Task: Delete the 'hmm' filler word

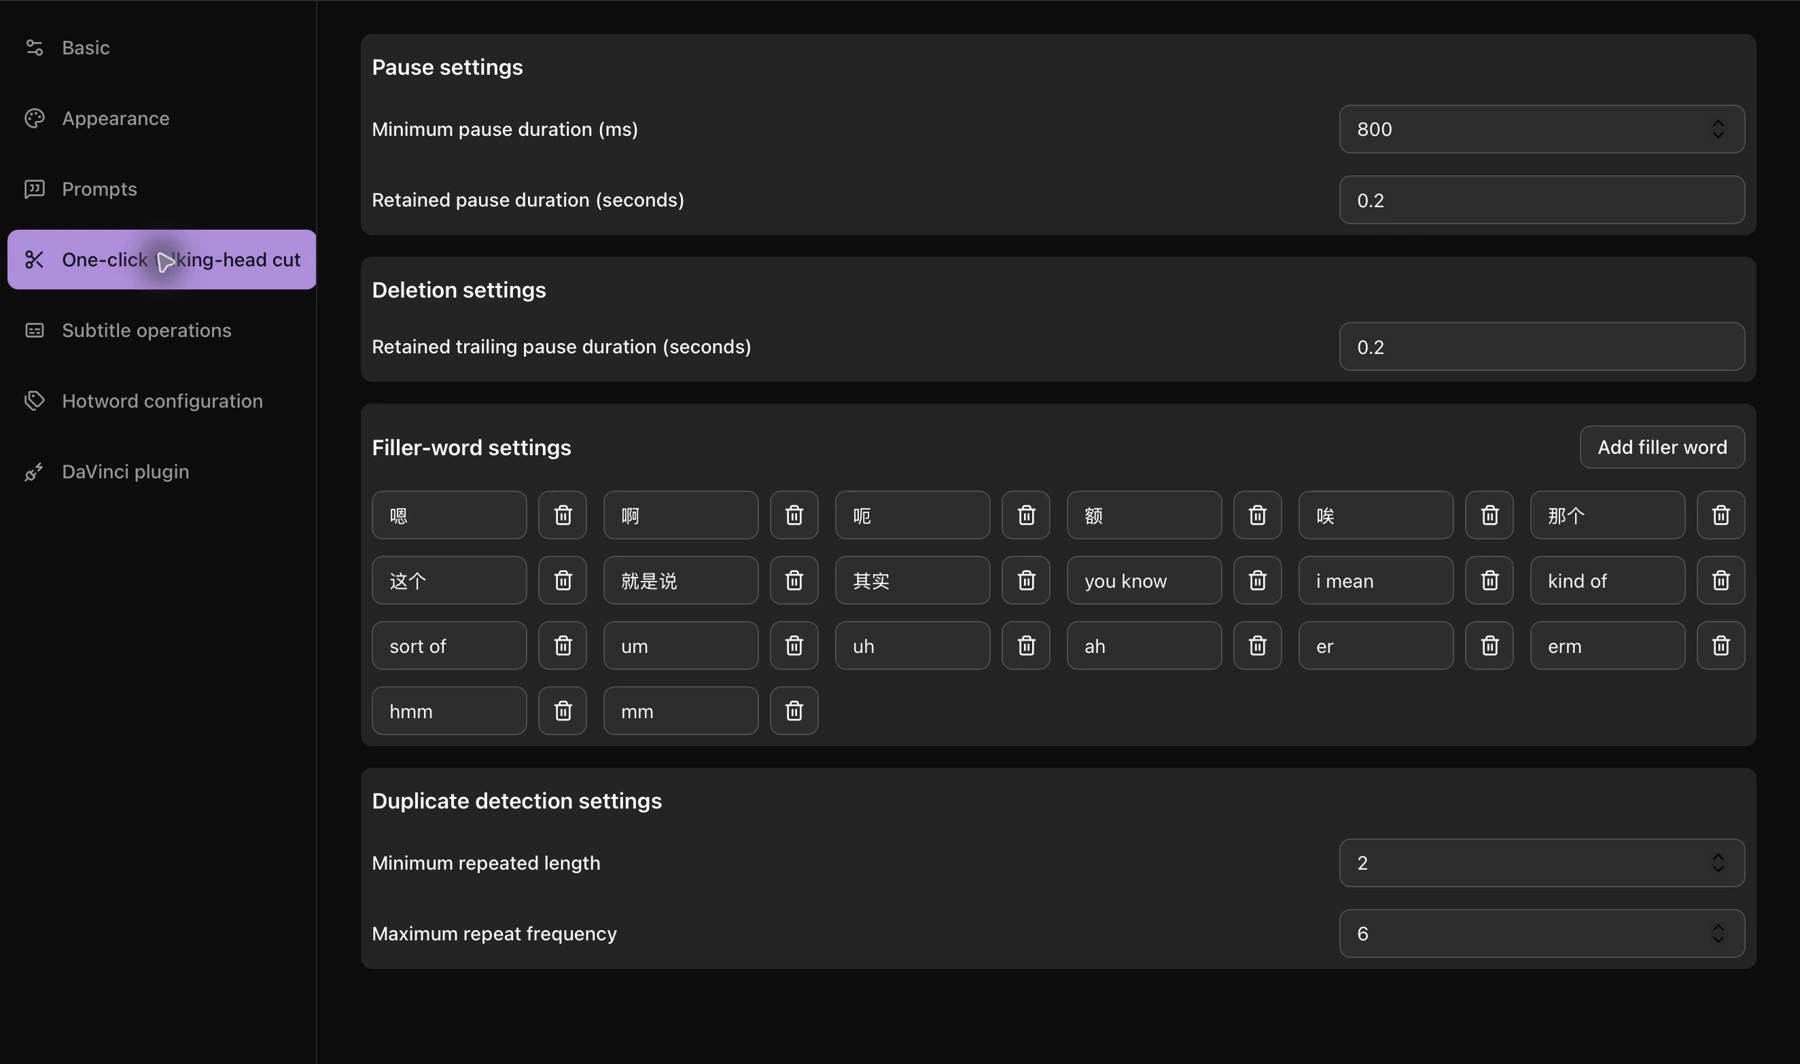Action: click(x=562, y=710)
